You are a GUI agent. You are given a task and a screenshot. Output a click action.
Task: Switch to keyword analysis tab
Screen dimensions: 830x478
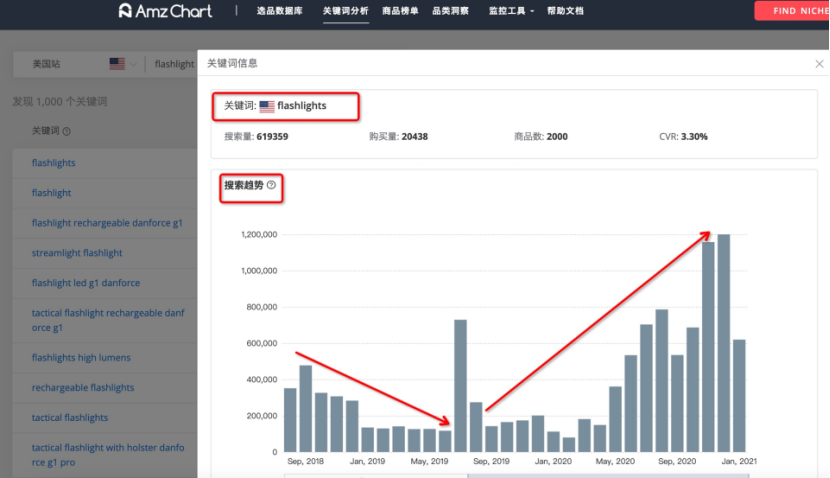[x=345, y=11]
